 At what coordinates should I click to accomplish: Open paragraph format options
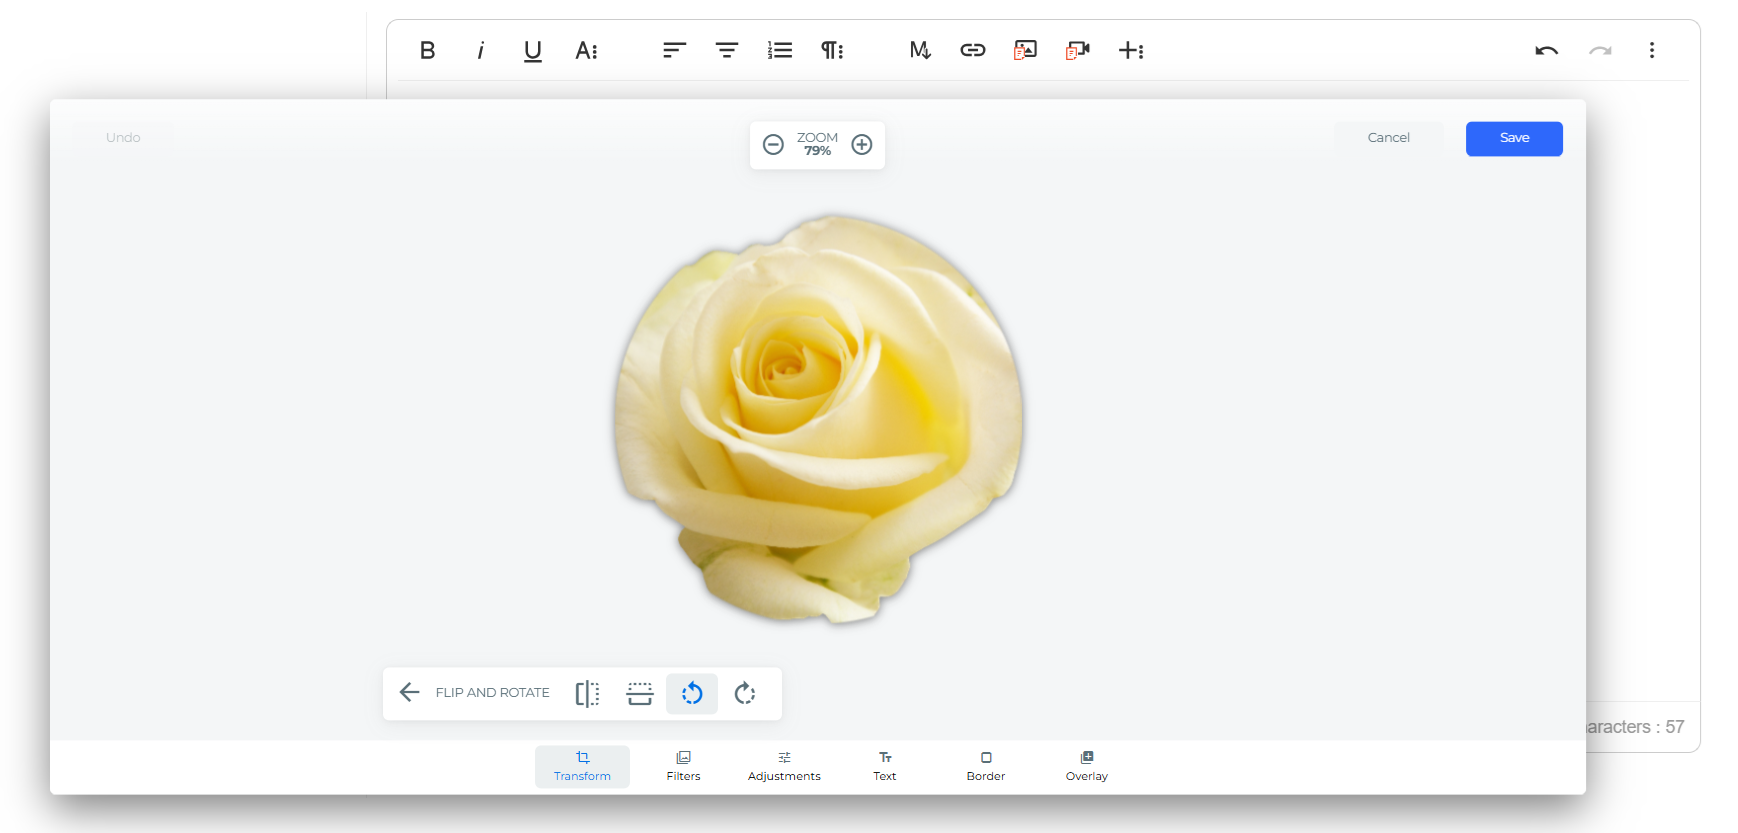pyautogui.click(x=832, y=50)
